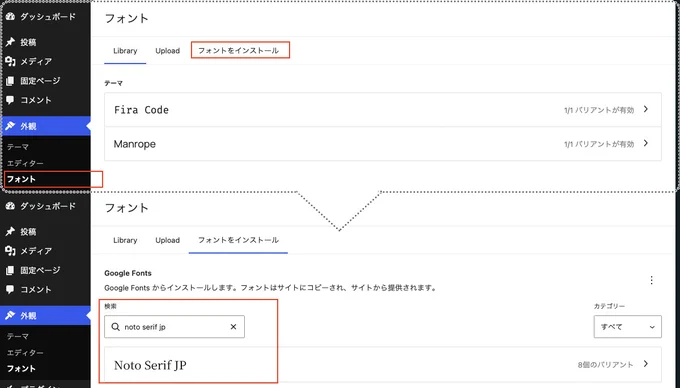
Task: Open the Fira Code font name
Action: [141, 110]
